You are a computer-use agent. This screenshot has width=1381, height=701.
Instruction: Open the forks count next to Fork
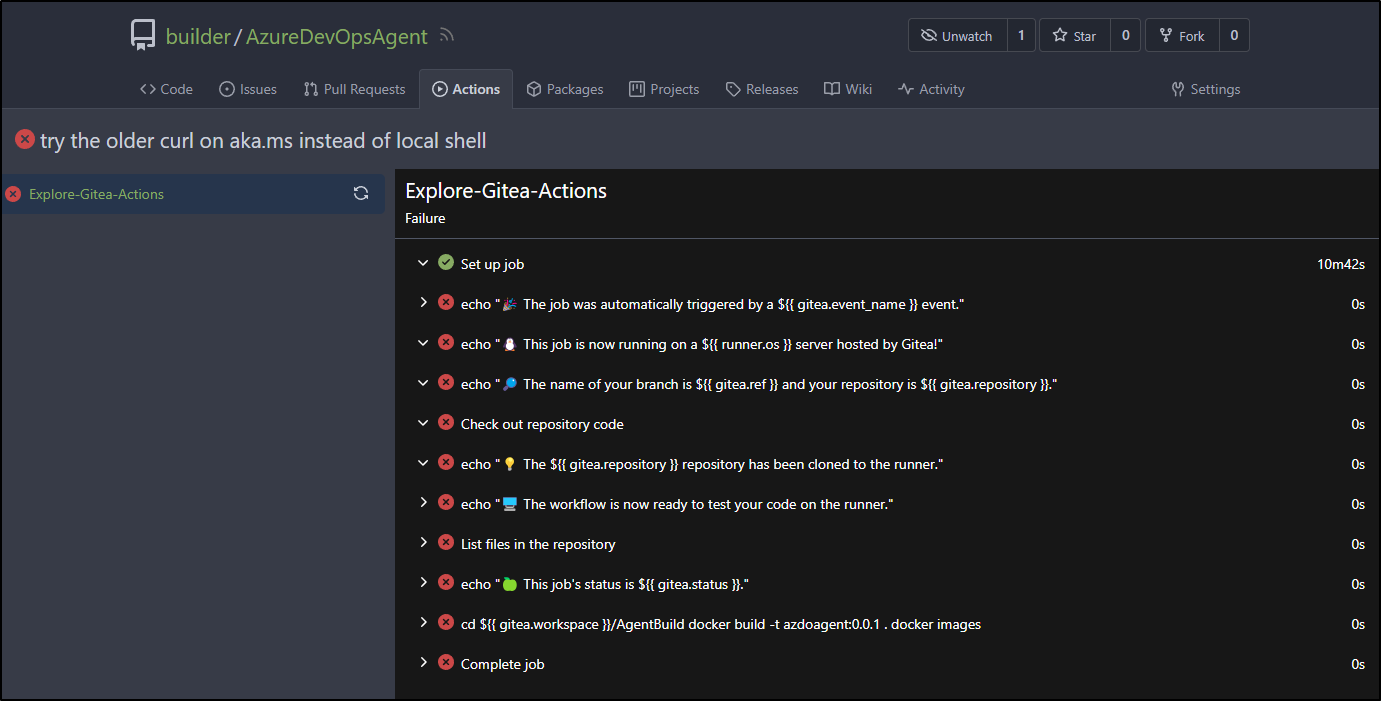tap(1234, 36)
